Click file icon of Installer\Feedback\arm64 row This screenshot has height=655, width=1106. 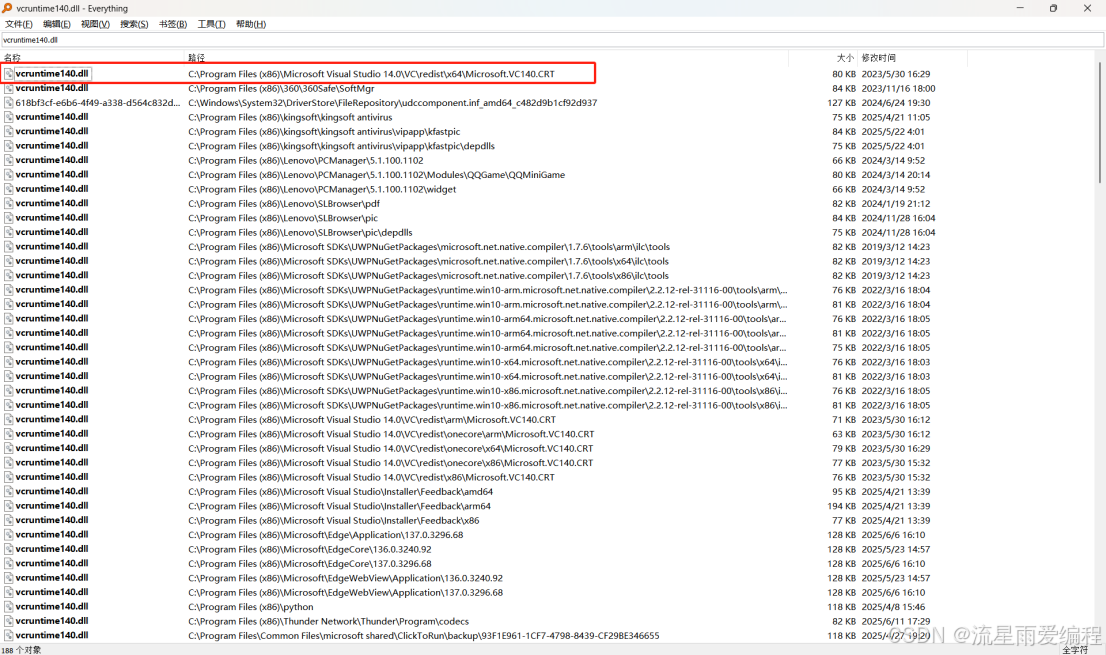pyautogui.click(x=8, y=506)
